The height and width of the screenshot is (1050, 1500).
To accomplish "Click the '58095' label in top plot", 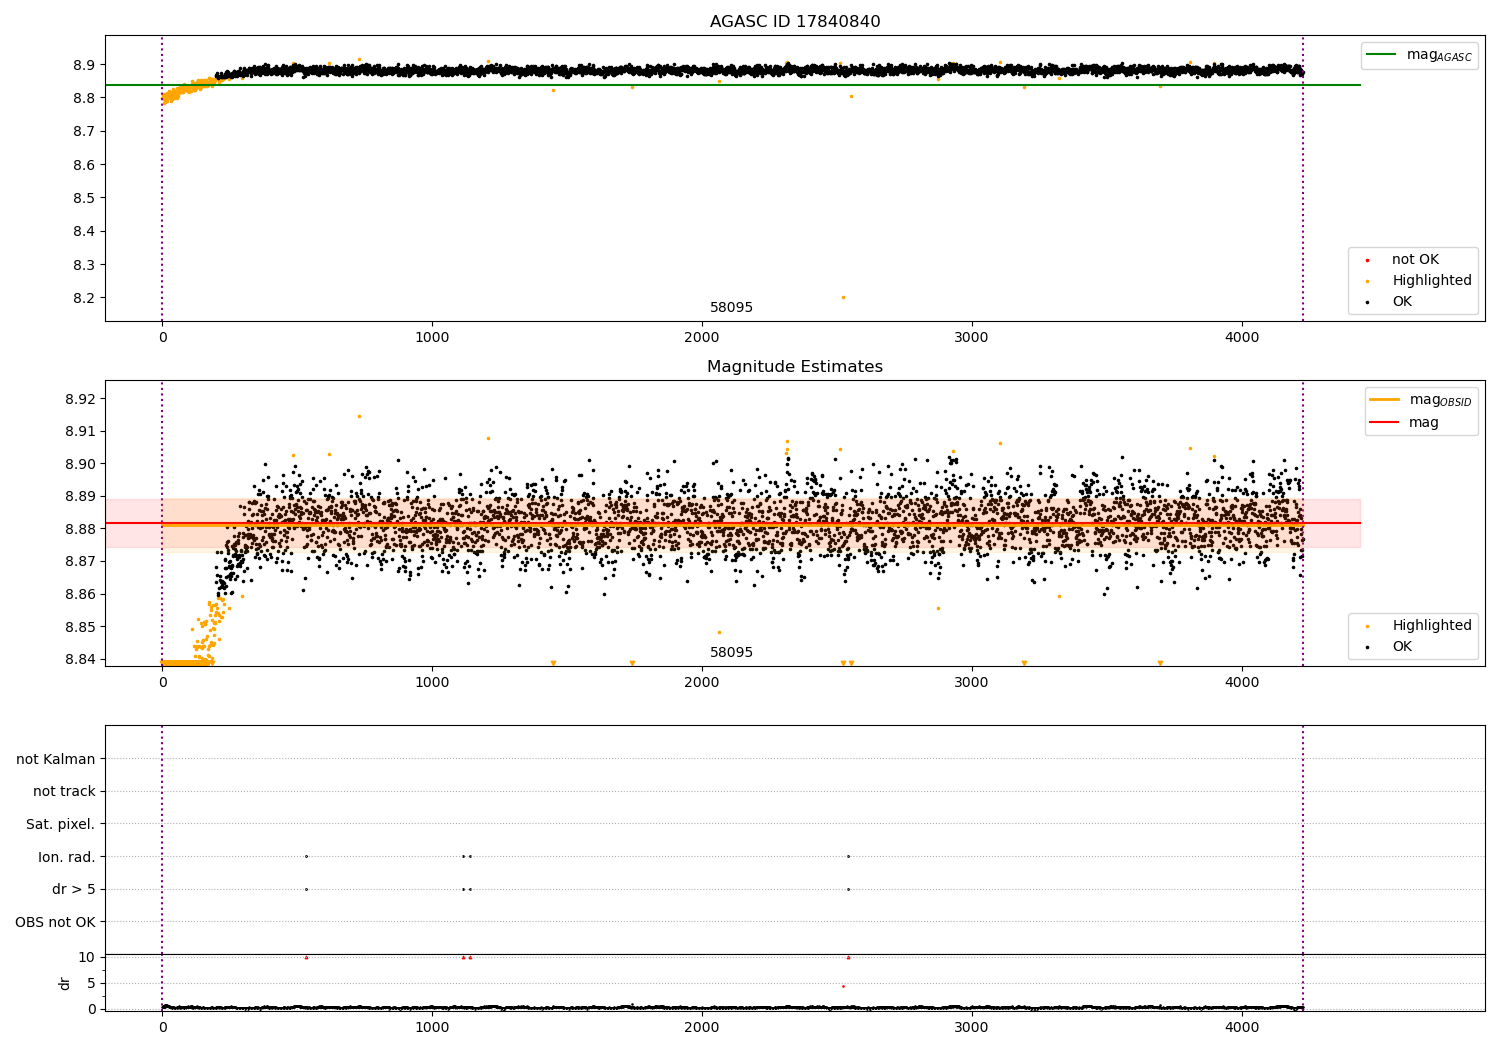I will point(731,308).
